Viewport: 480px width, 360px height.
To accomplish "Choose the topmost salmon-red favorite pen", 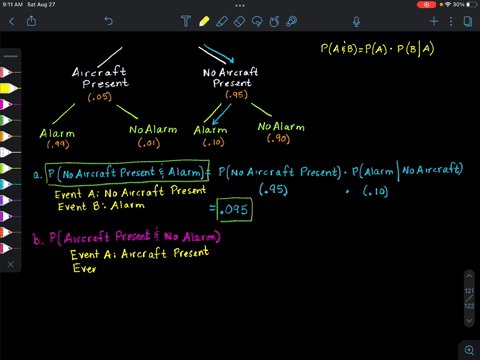I will 10,72.
